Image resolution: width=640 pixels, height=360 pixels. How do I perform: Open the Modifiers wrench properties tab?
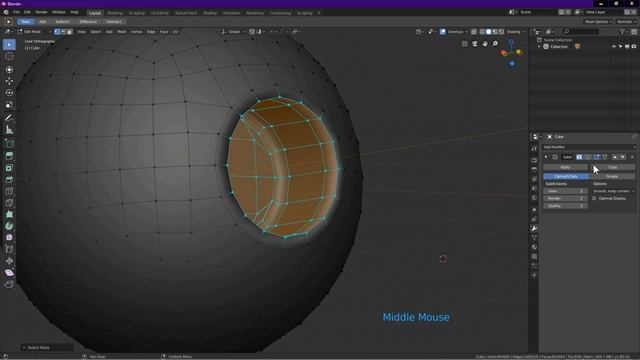click(x=534, y=228)
